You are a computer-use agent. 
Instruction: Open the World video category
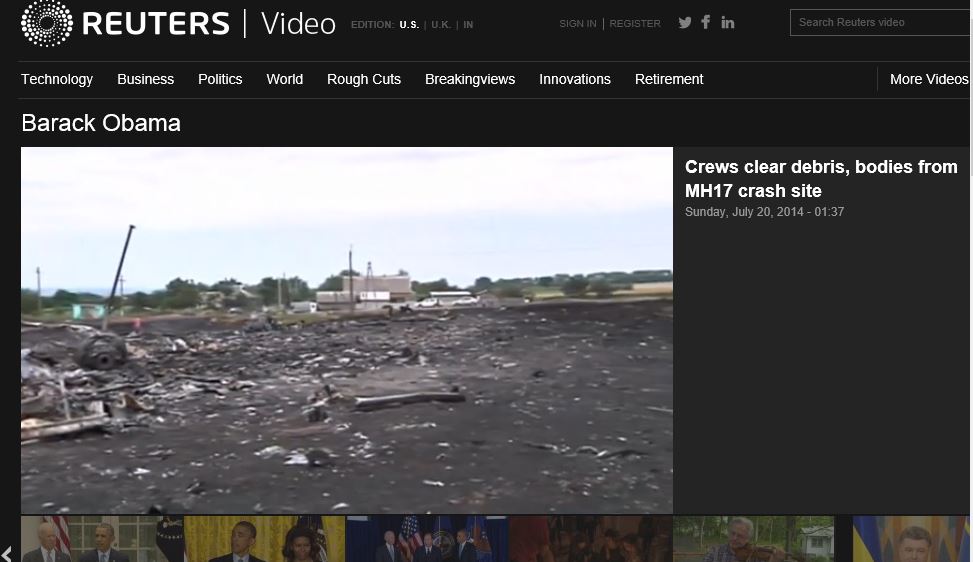(285, 79)
